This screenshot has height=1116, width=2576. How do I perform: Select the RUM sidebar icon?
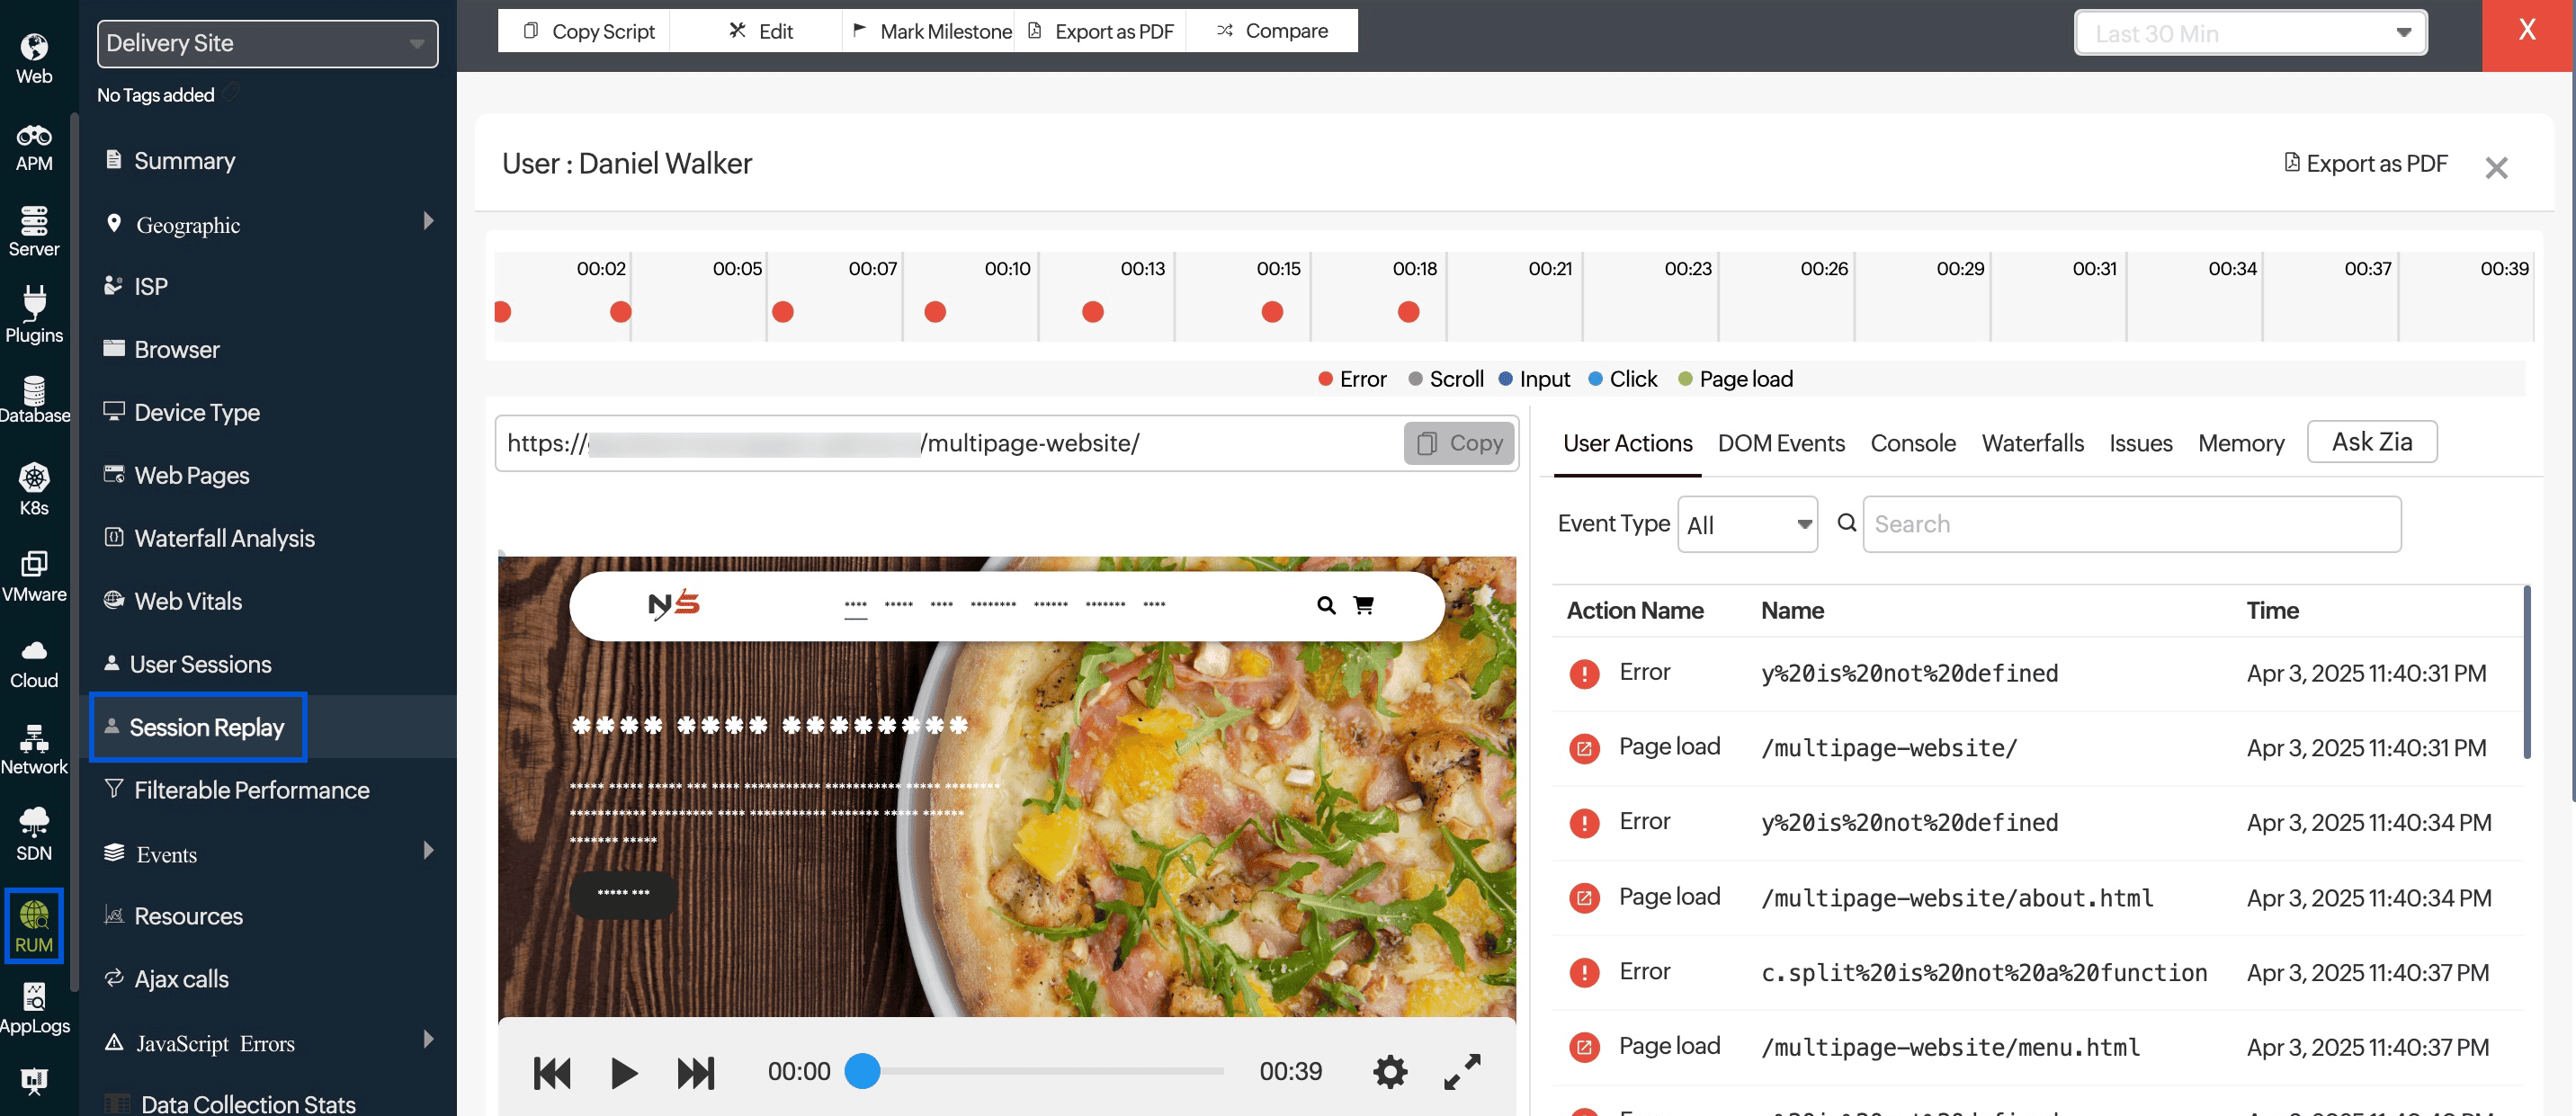[x=34, y=925]
